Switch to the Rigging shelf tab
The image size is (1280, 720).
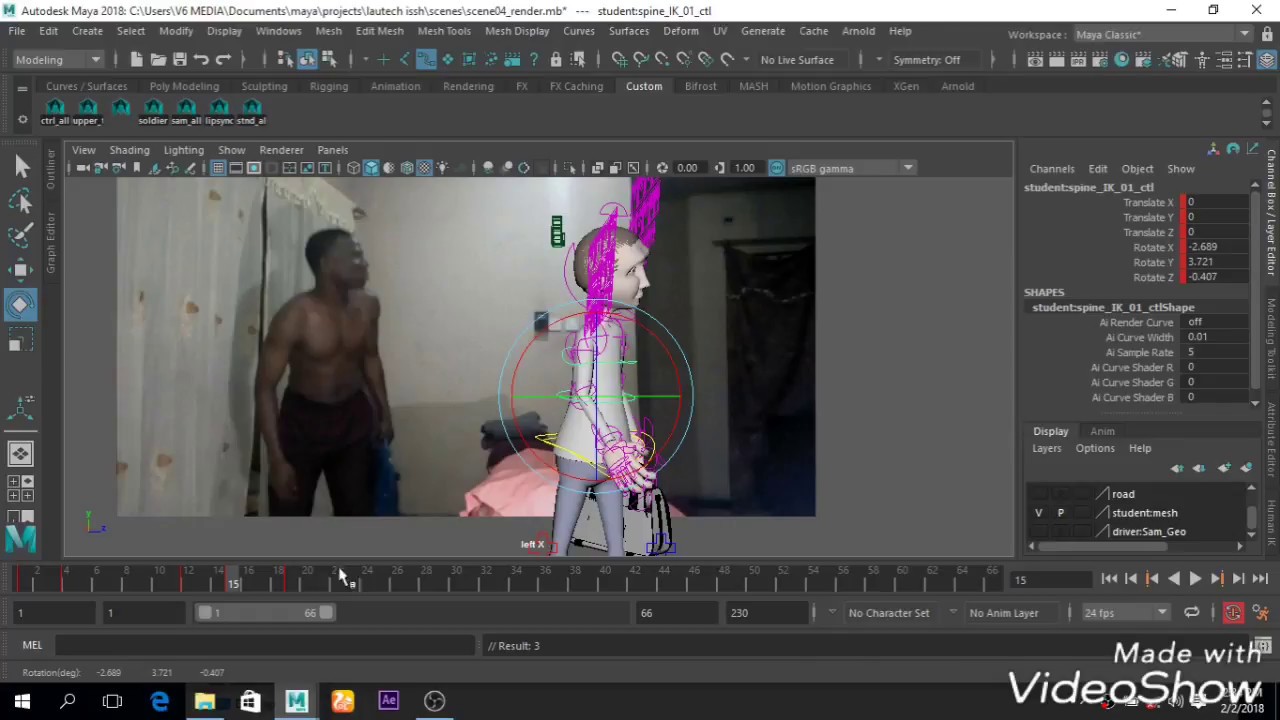[x=329, y=86]
